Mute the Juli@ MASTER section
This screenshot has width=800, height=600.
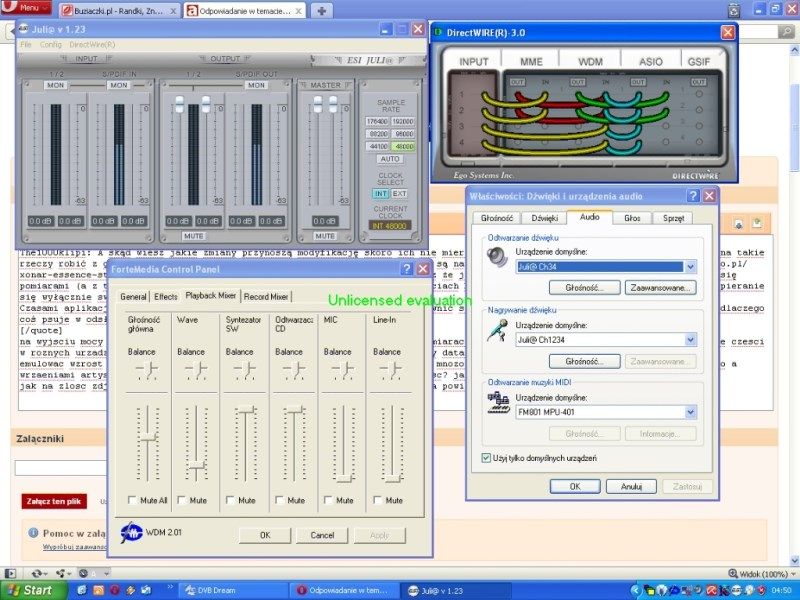pyautogui.click(x=324, y=236)
